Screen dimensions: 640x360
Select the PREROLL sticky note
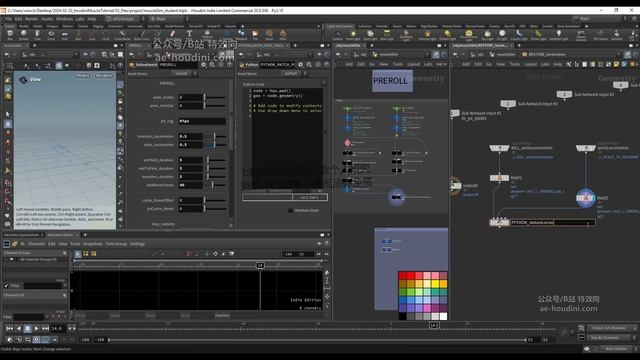(x=392, y=80)
